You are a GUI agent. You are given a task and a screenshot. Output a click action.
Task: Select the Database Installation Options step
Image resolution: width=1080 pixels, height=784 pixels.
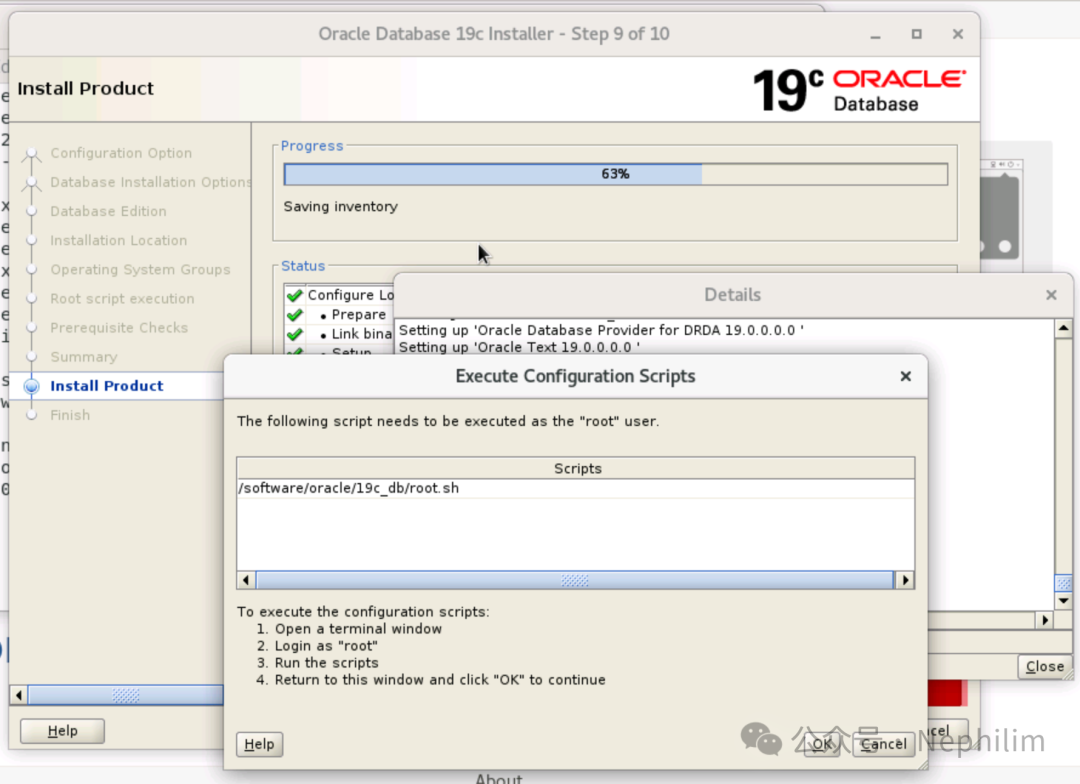151,182
